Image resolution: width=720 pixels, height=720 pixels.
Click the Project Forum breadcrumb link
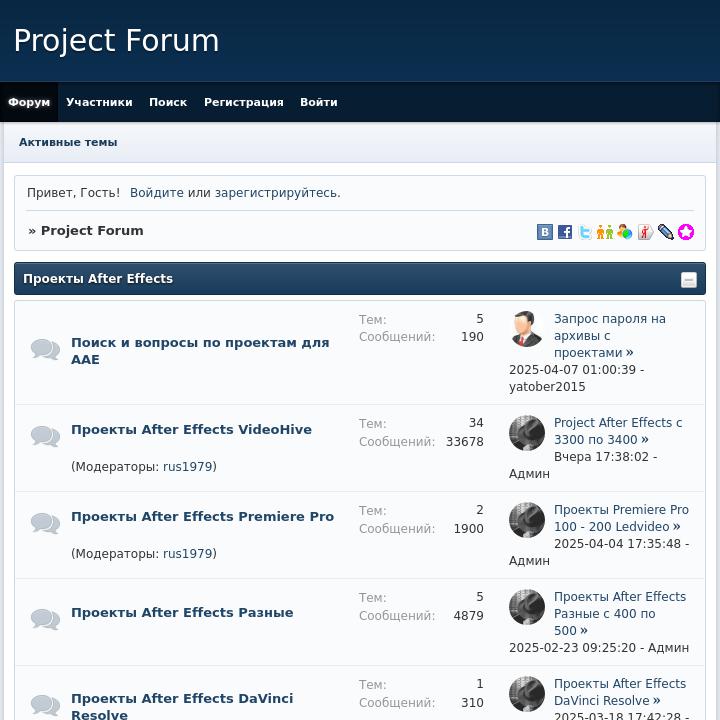click(x=92, y=231)
